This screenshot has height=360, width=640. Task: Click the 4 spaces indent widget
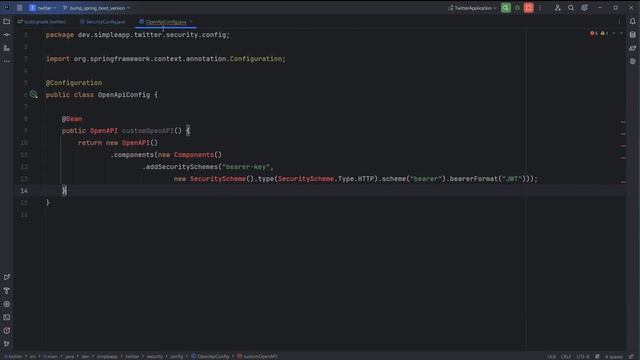tap(613, 357)
